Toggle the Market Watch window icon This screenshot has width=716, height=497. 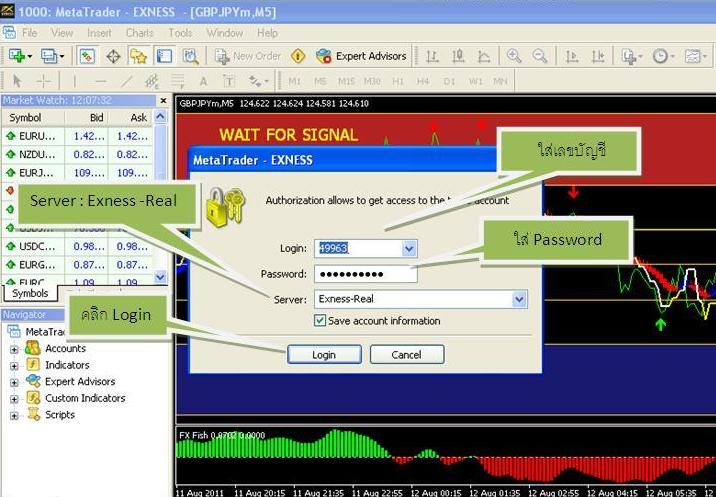pos(87,56)
